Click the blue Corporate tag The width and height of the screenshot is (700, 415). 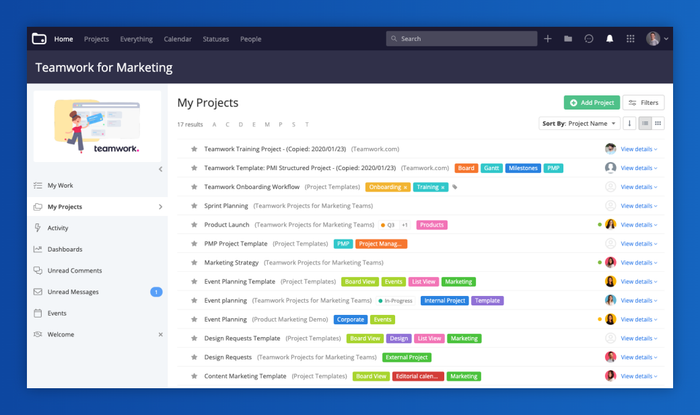350,320
